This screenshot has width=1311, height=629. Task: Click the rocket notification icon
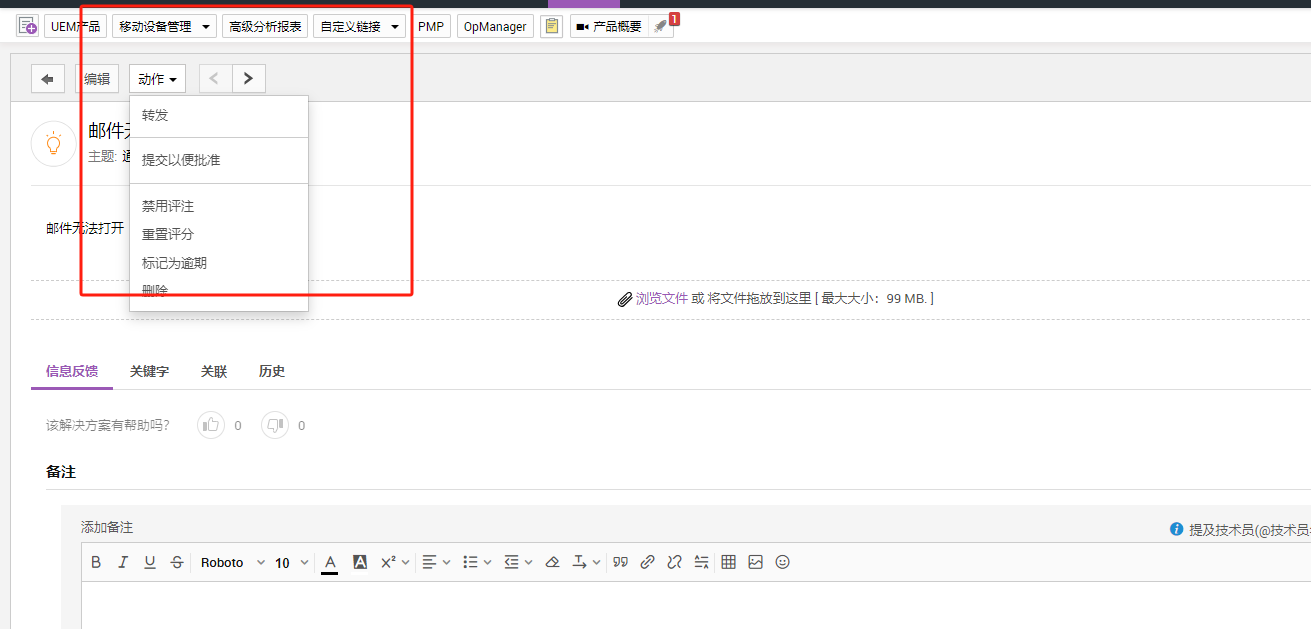[x=660, y=27]
